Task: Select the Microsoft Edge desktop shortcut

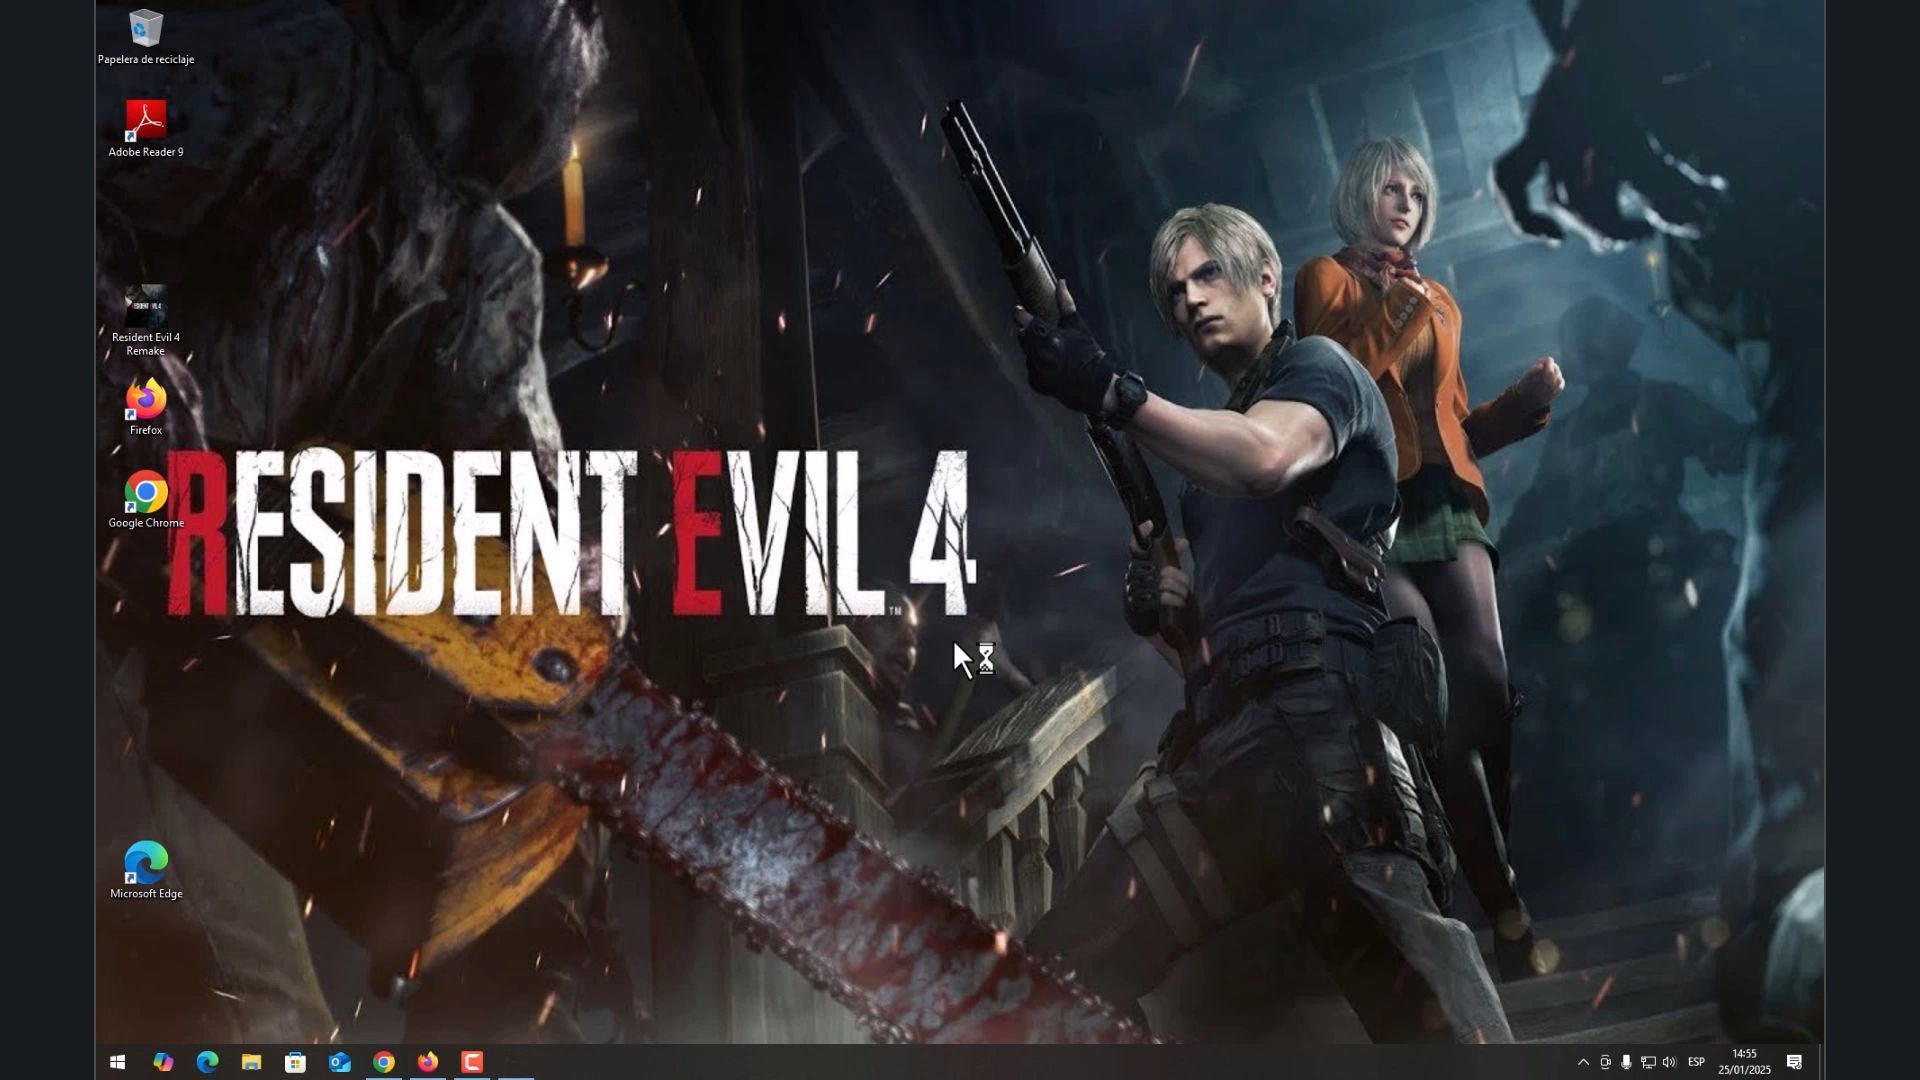Action: click(146, 871)
